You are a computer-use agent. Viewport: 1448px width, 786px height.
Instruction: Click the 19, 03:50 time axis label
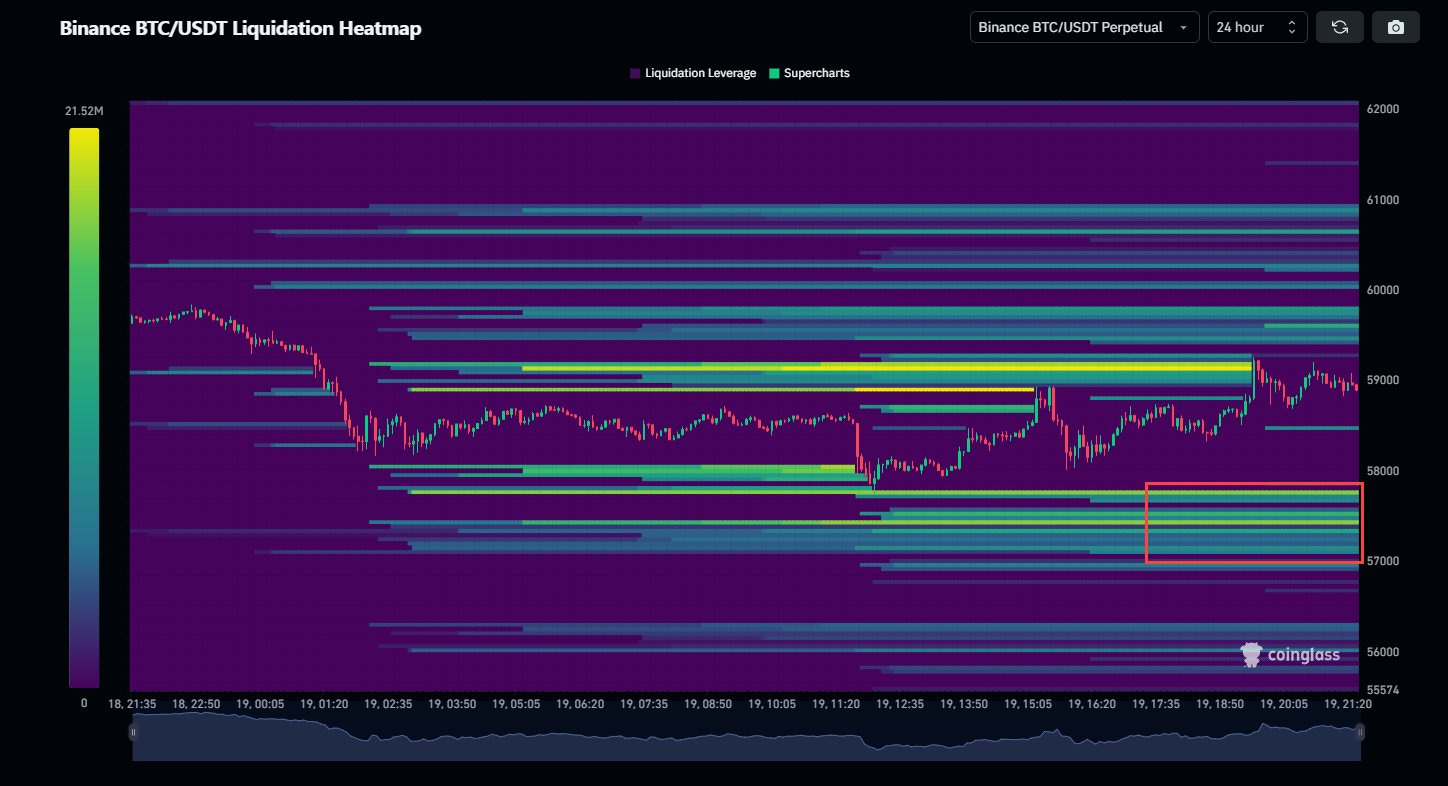point(454,704)
